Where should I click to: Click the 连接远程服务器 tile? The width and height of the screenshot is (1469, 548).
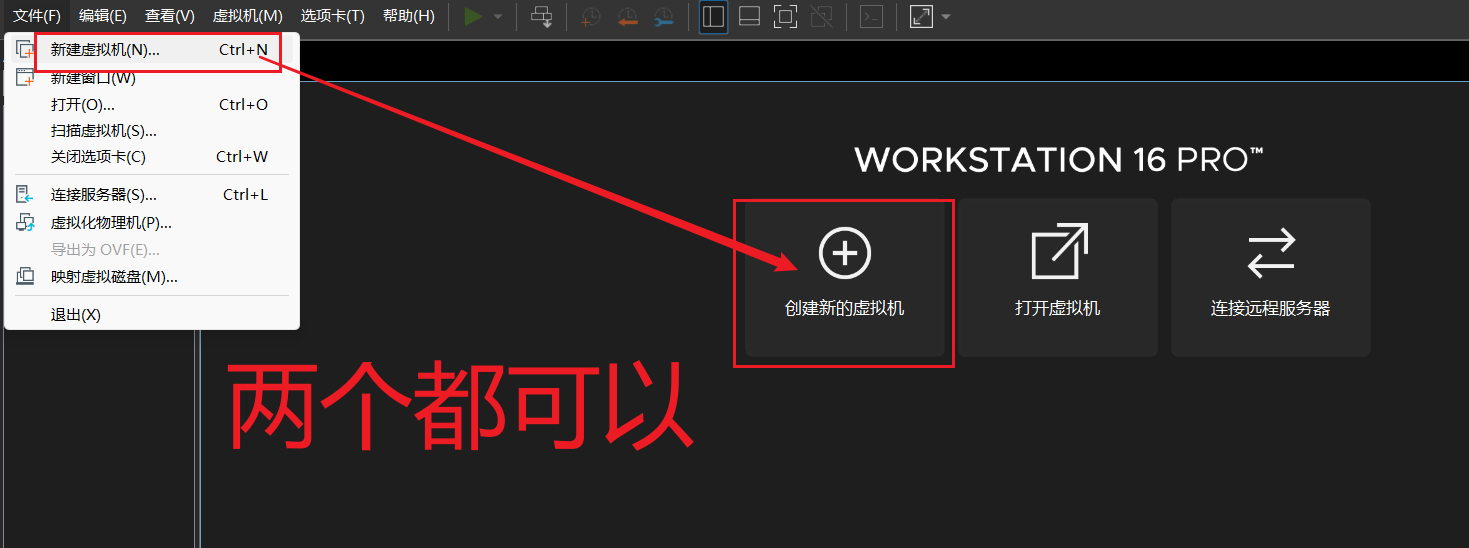click(x=1271, y=277)
